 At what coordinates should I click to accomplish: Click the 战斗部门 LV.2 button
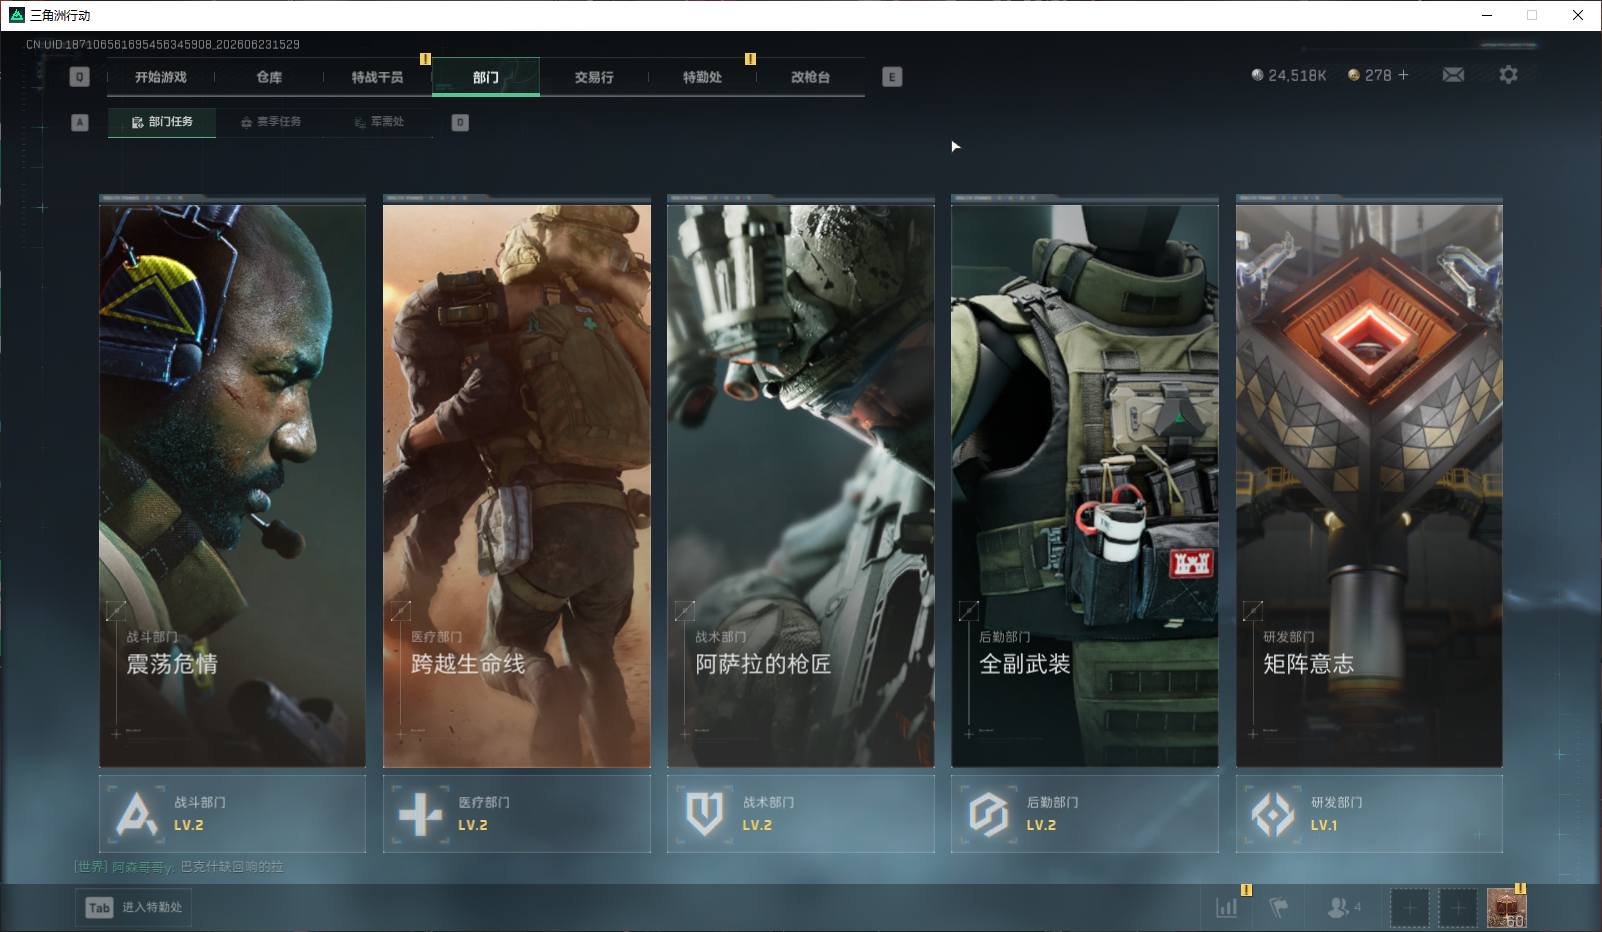point(232,814)
